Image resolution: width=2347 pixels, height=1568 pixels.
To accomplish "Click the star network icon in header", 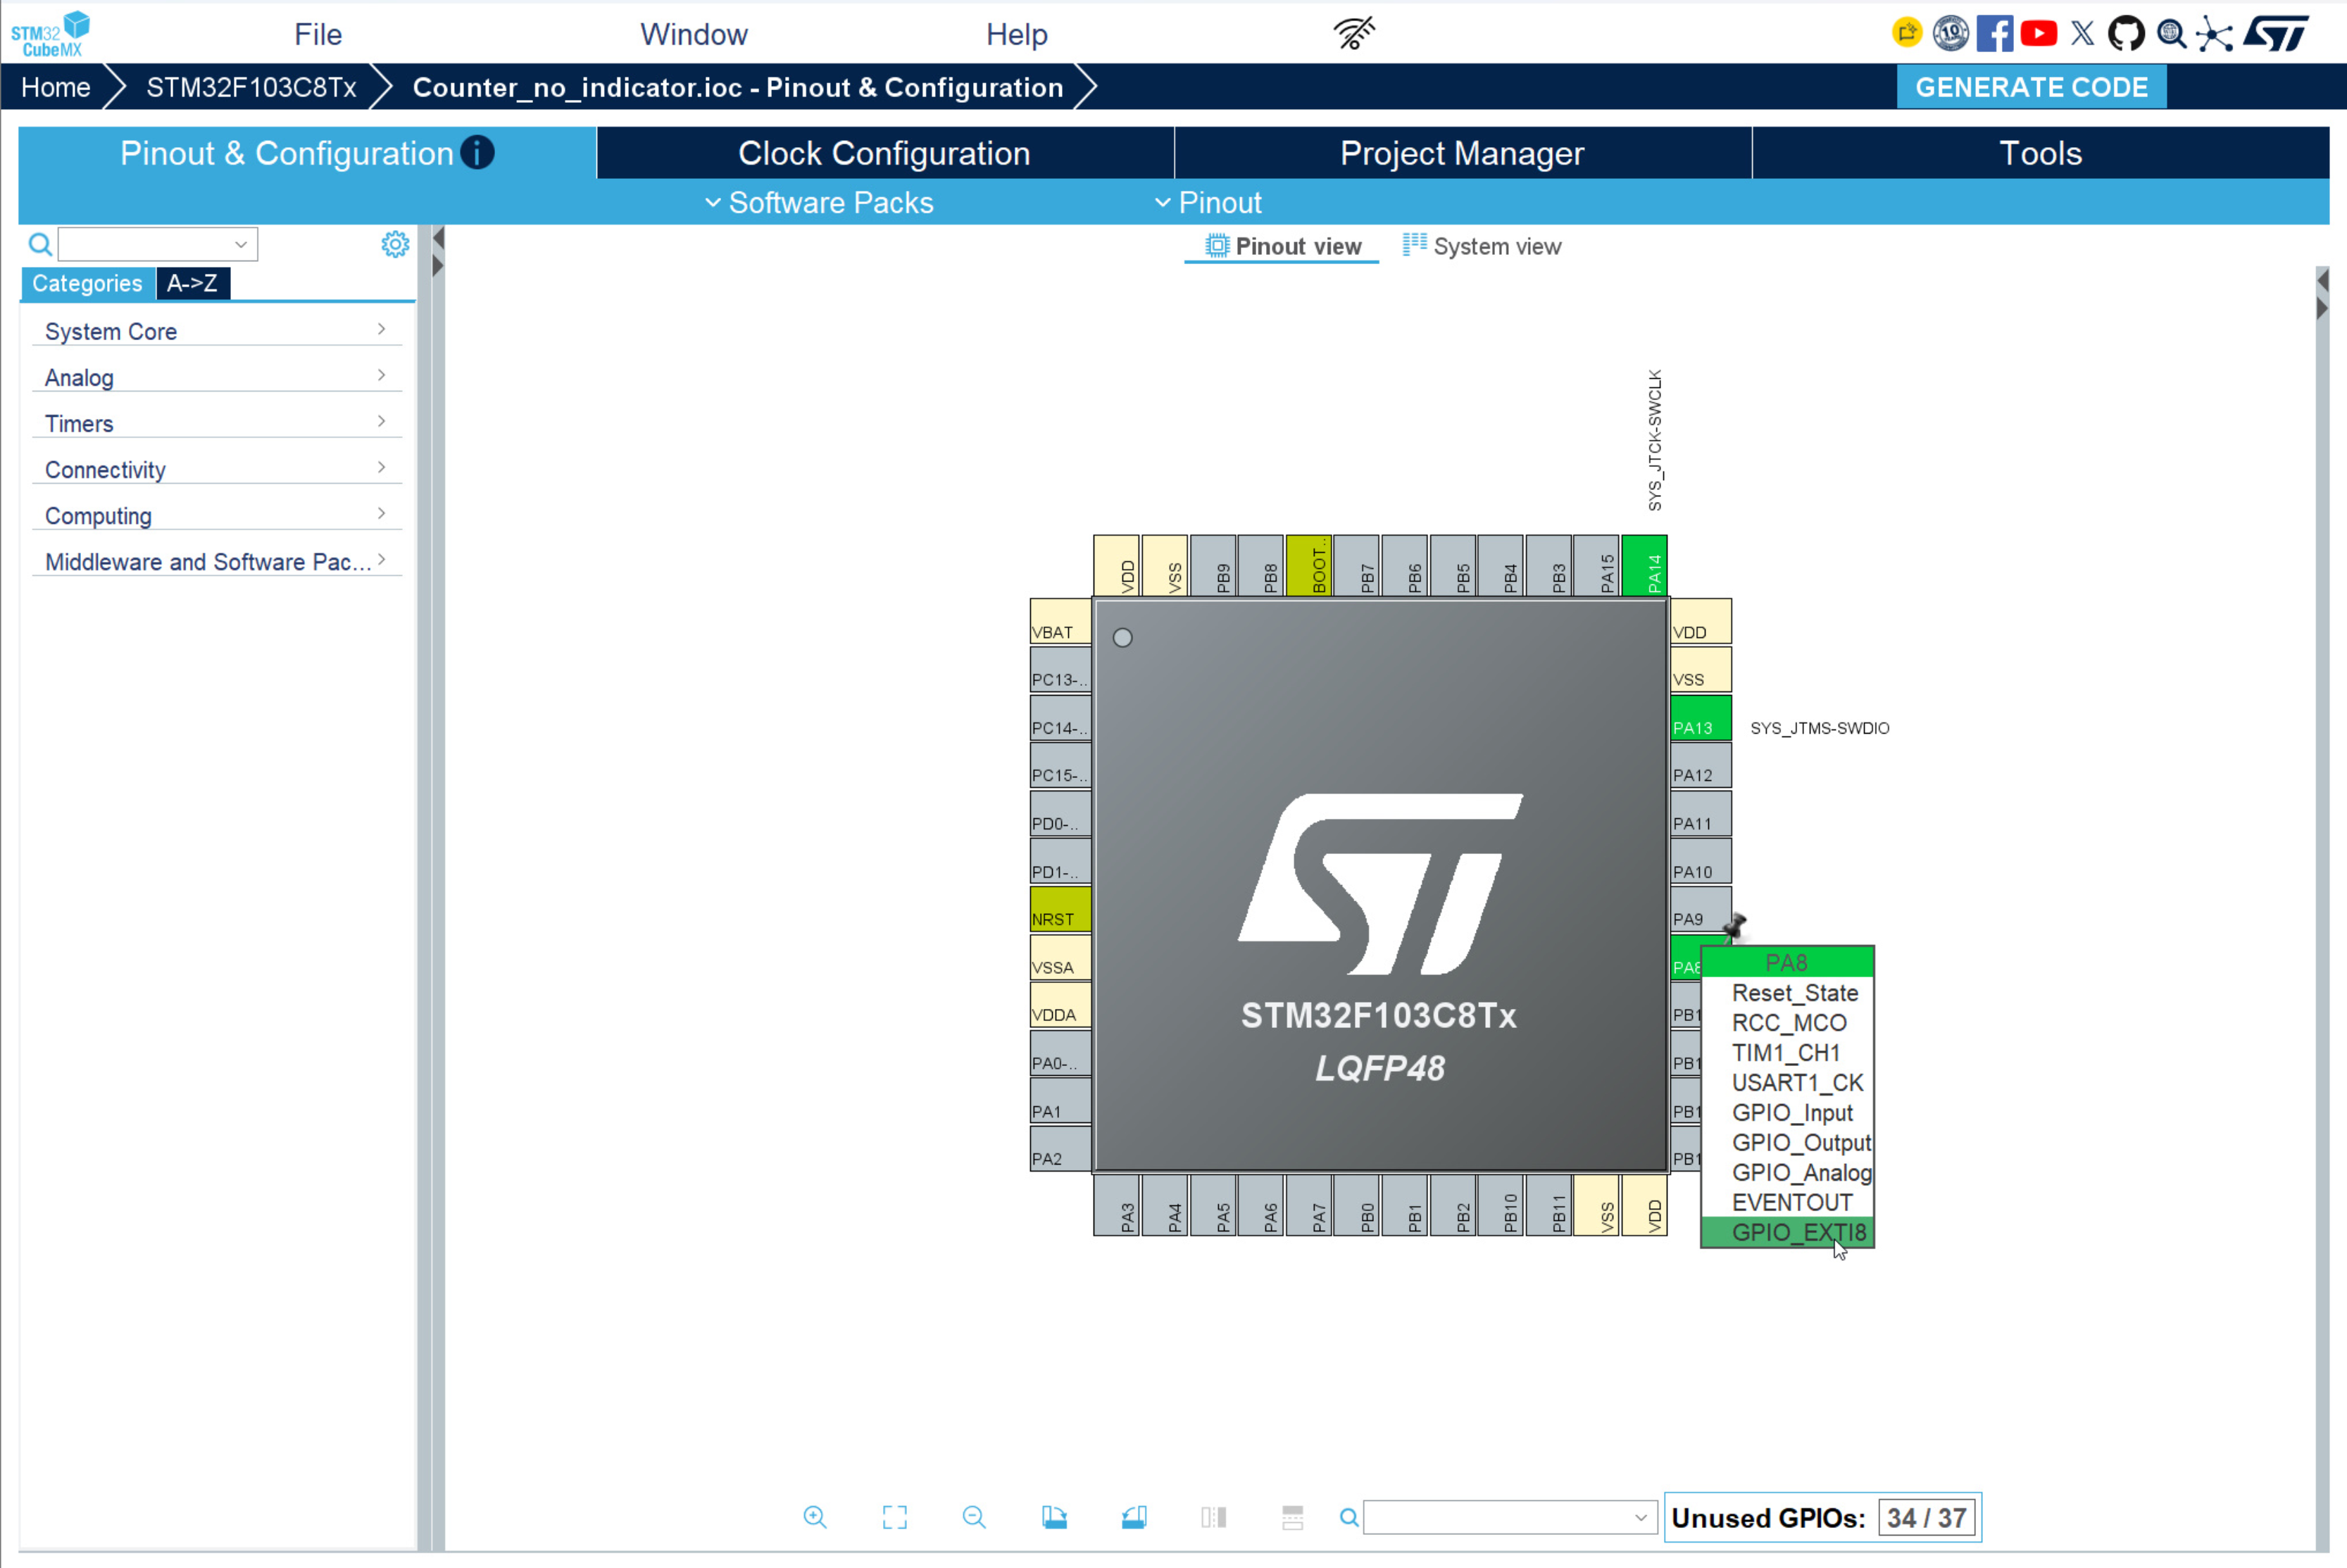I will [2214, 35].
